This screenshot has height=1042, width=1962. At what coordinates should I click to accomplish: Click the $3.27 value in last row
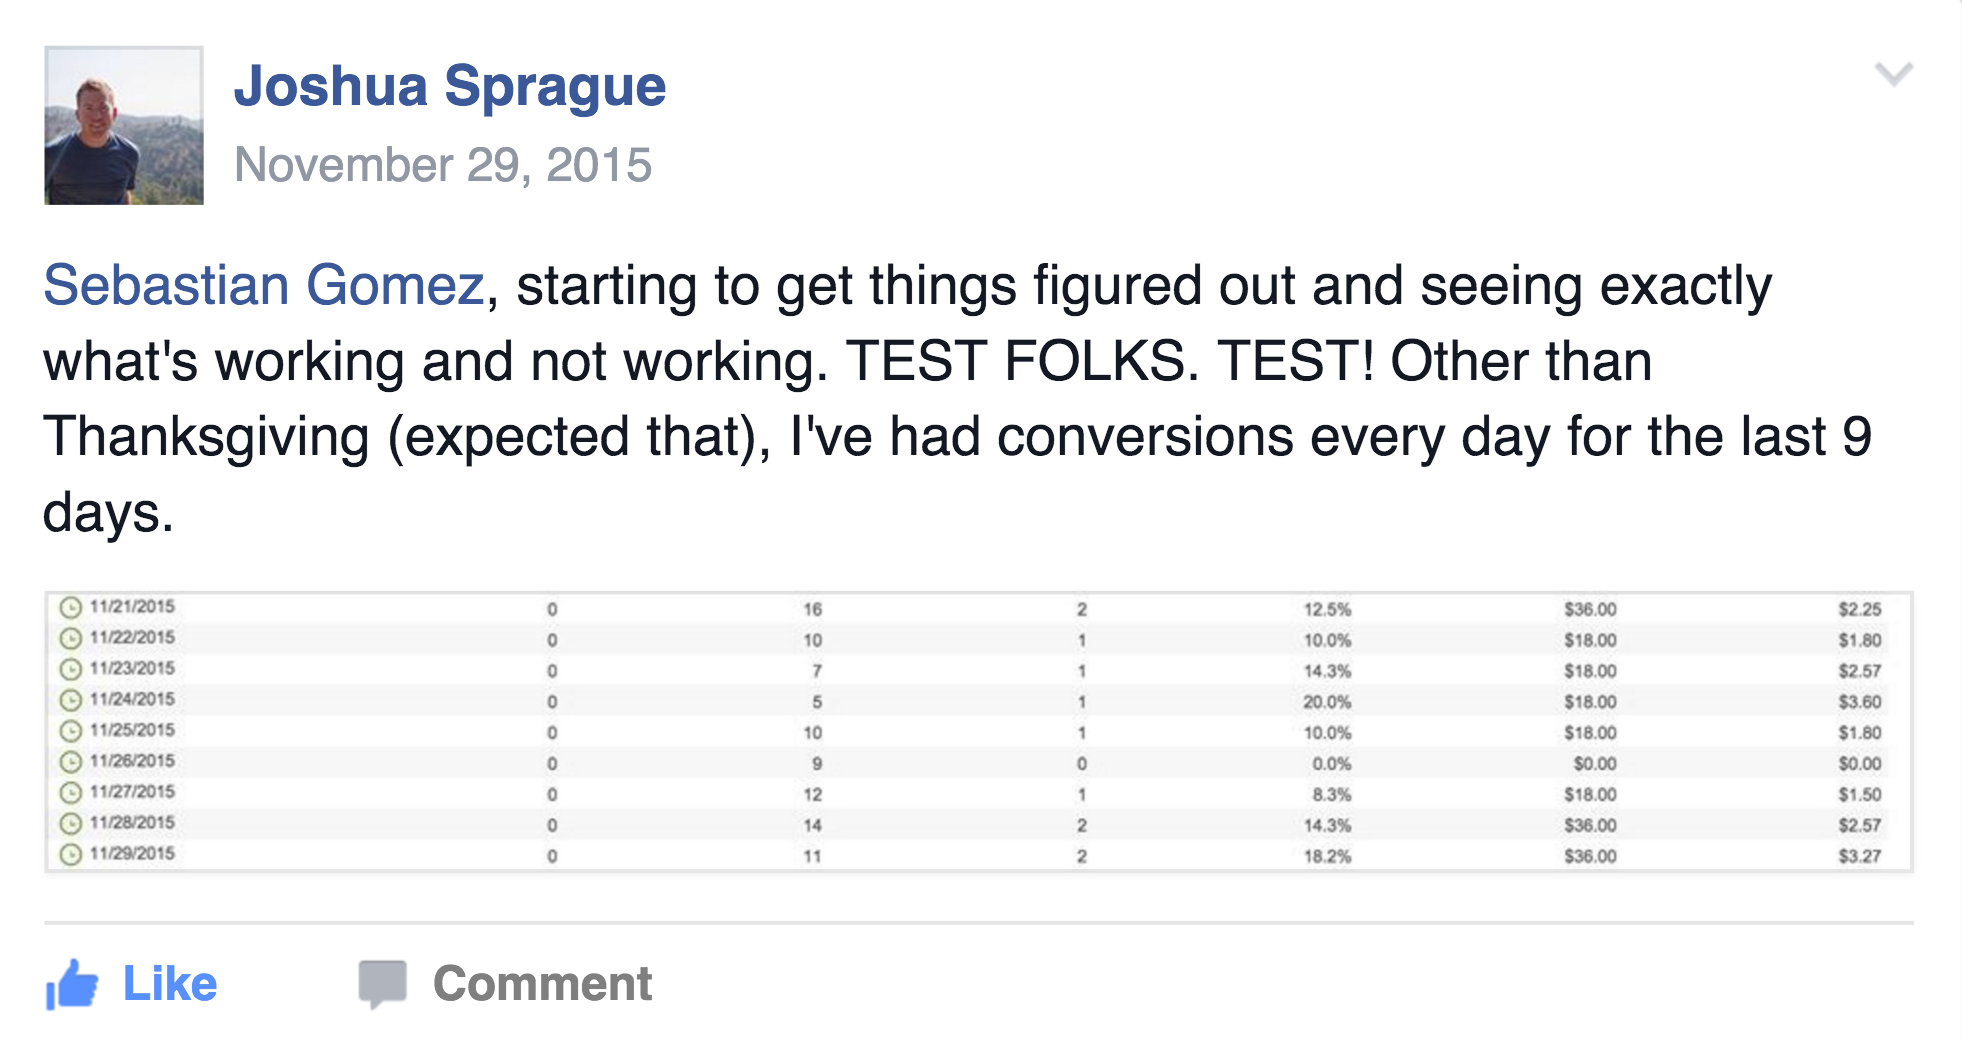(x=1859, y=856)
